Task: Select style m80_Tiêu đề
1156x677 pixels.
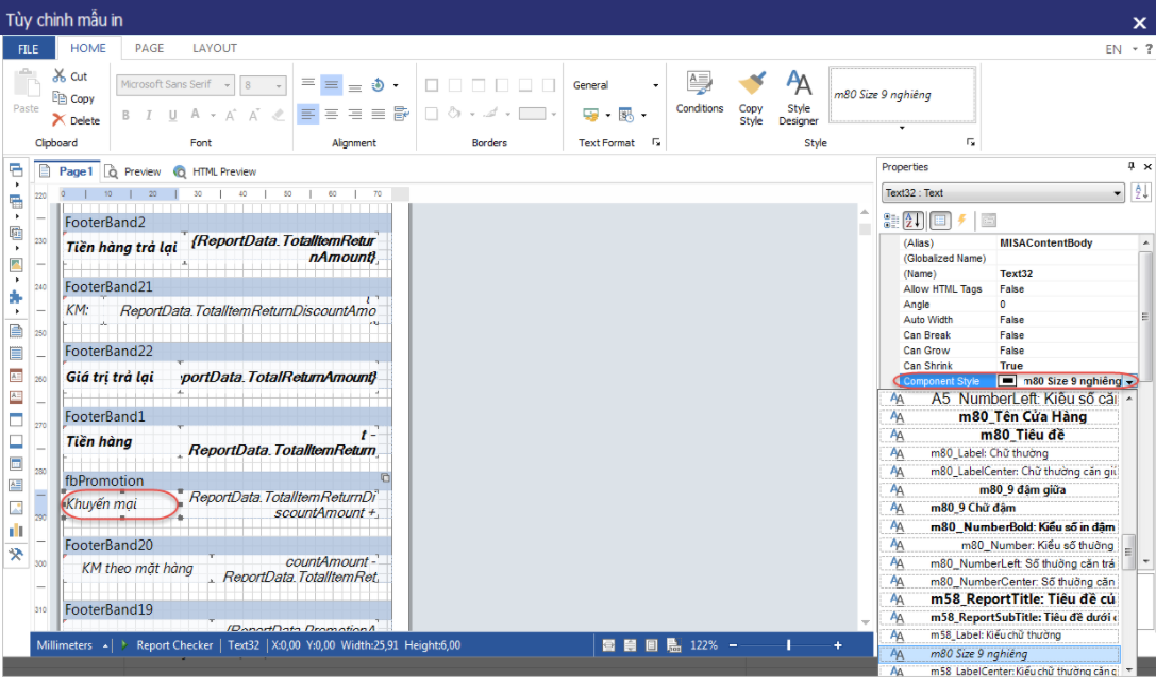Action: point(1000,435)
